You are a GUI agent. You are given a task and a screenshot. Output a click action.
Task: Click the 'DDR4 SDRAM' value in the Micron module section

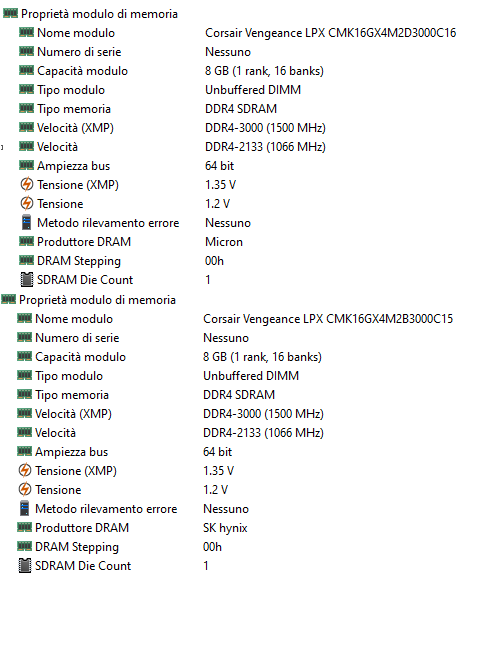241,109
